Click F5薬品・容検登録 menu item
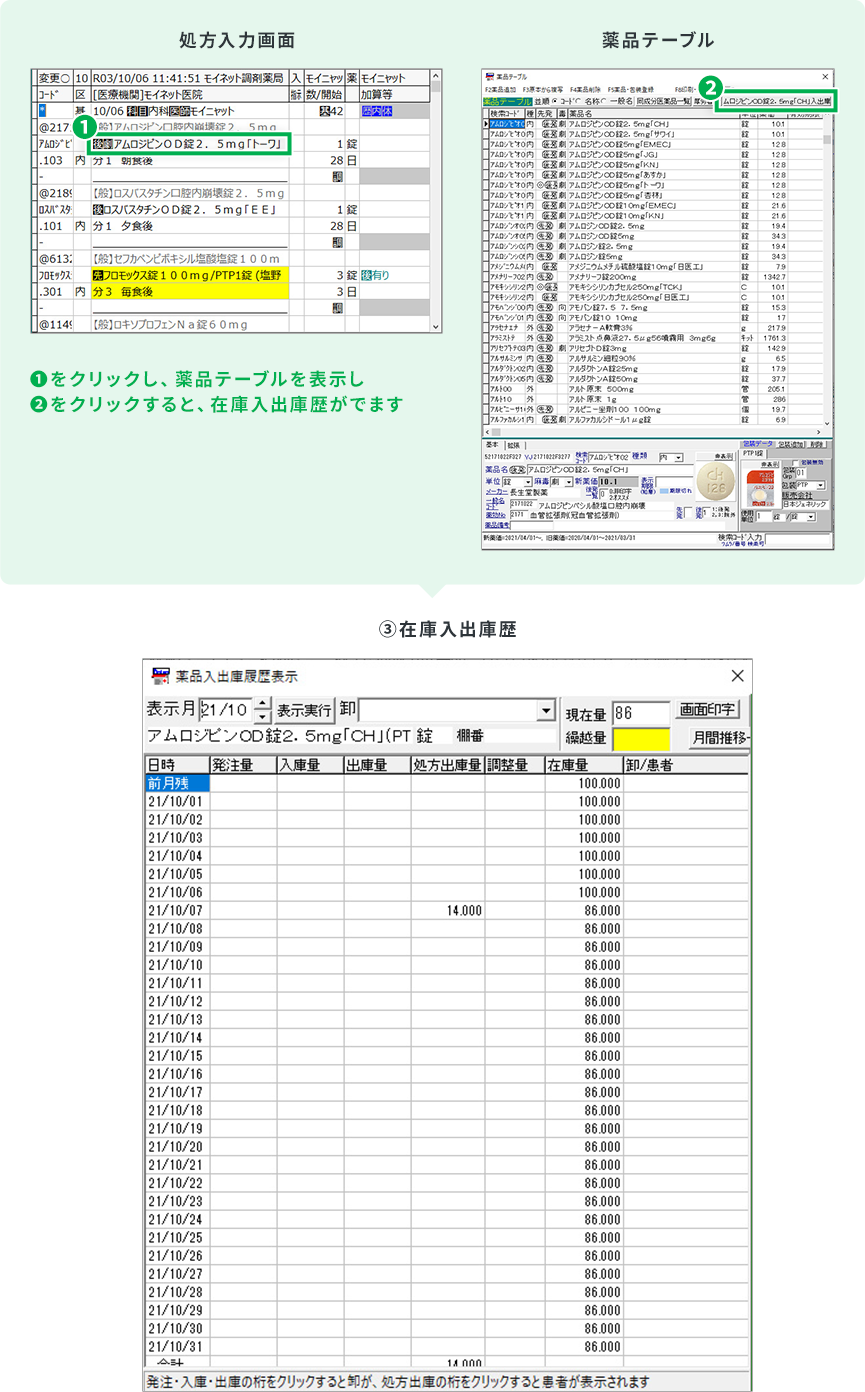This screenshot has width=865, height=1392. [x=630, y=90]
